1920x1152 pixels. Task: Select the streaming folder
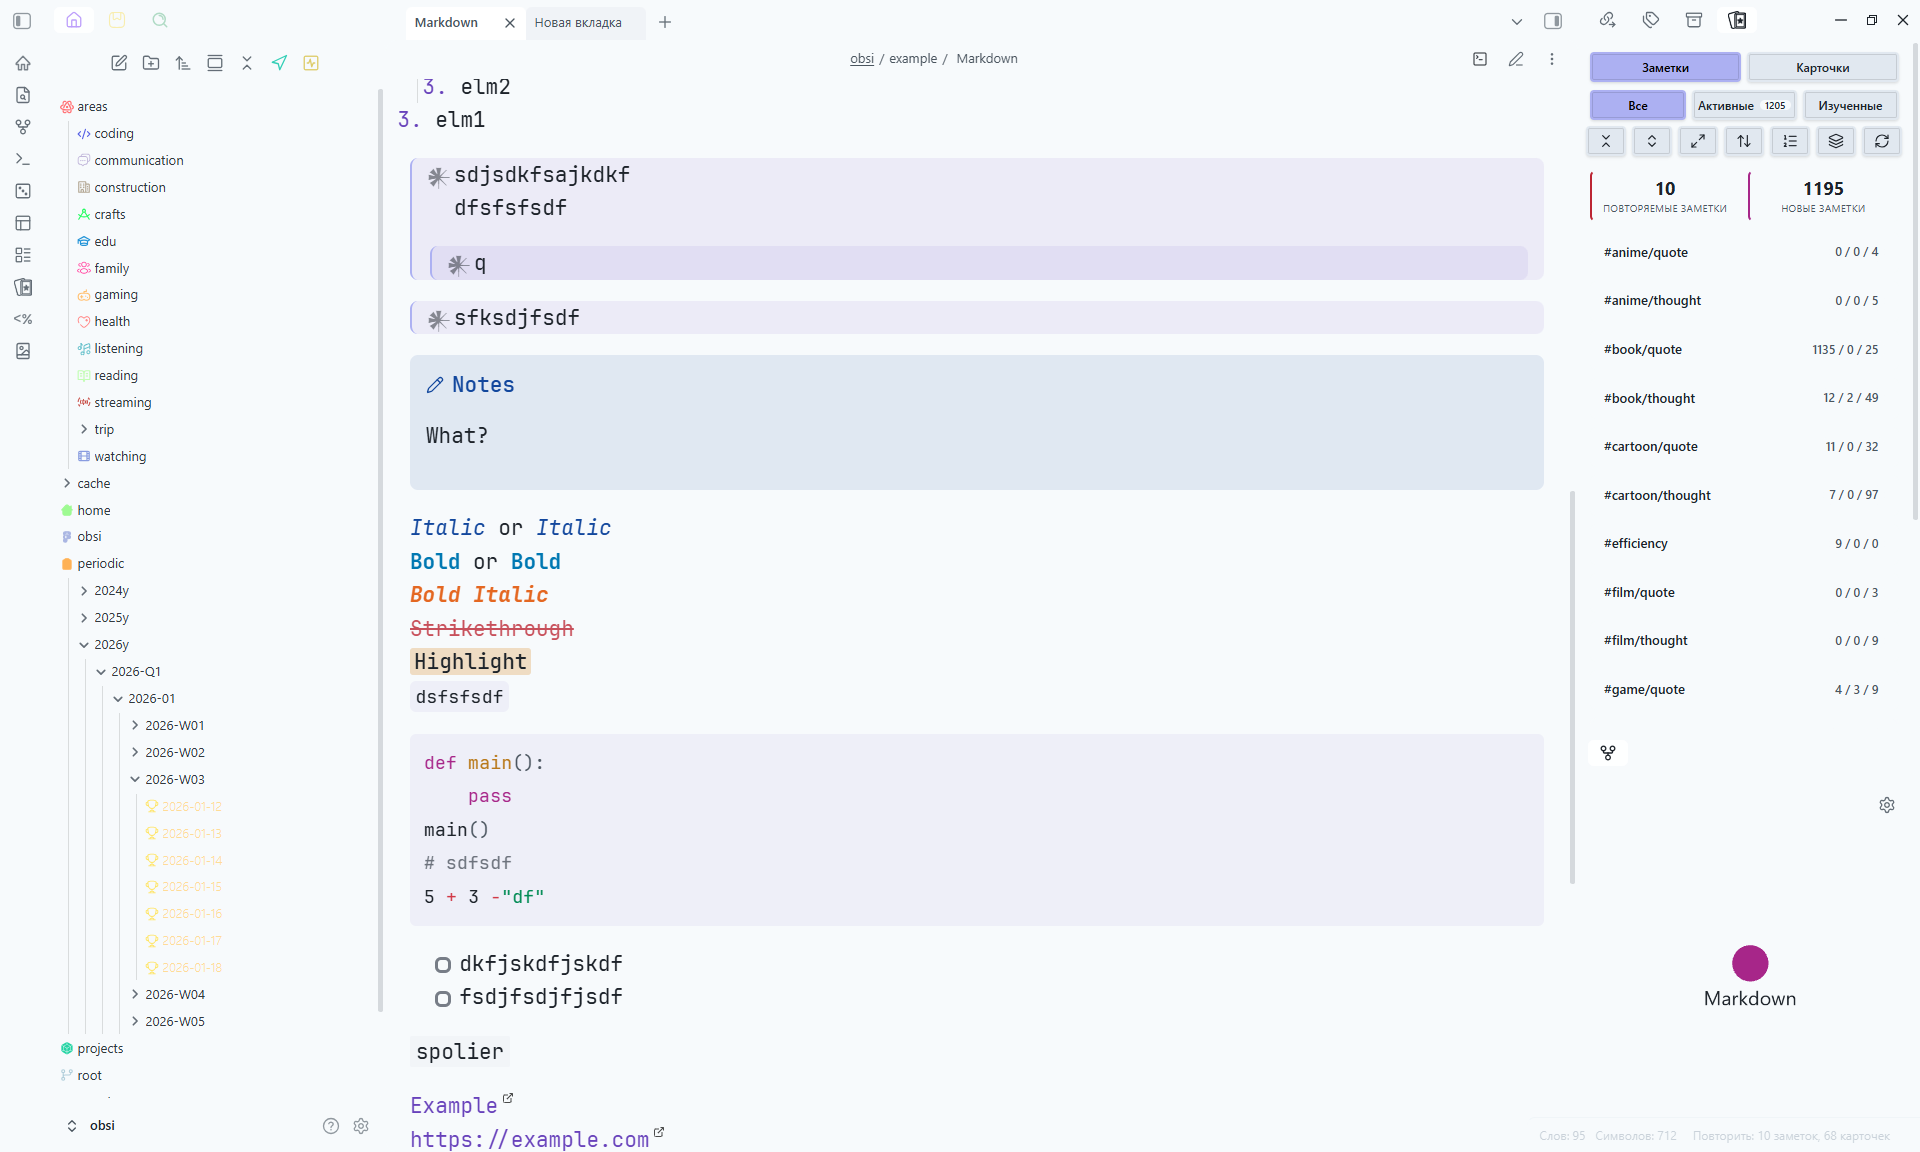point(123,403)
